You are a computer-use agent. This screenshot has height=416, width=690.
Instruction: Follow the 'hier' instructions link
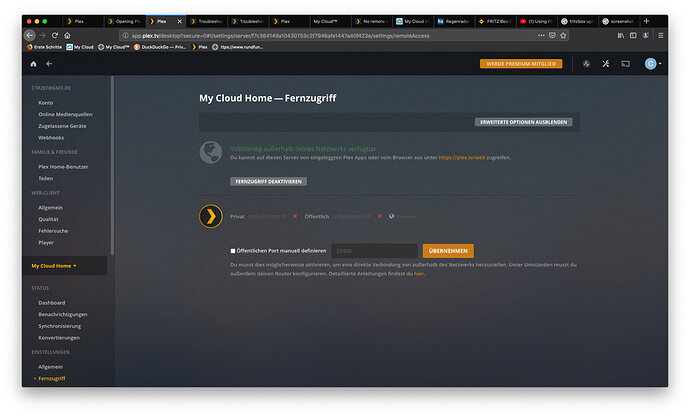coord(418,273)
